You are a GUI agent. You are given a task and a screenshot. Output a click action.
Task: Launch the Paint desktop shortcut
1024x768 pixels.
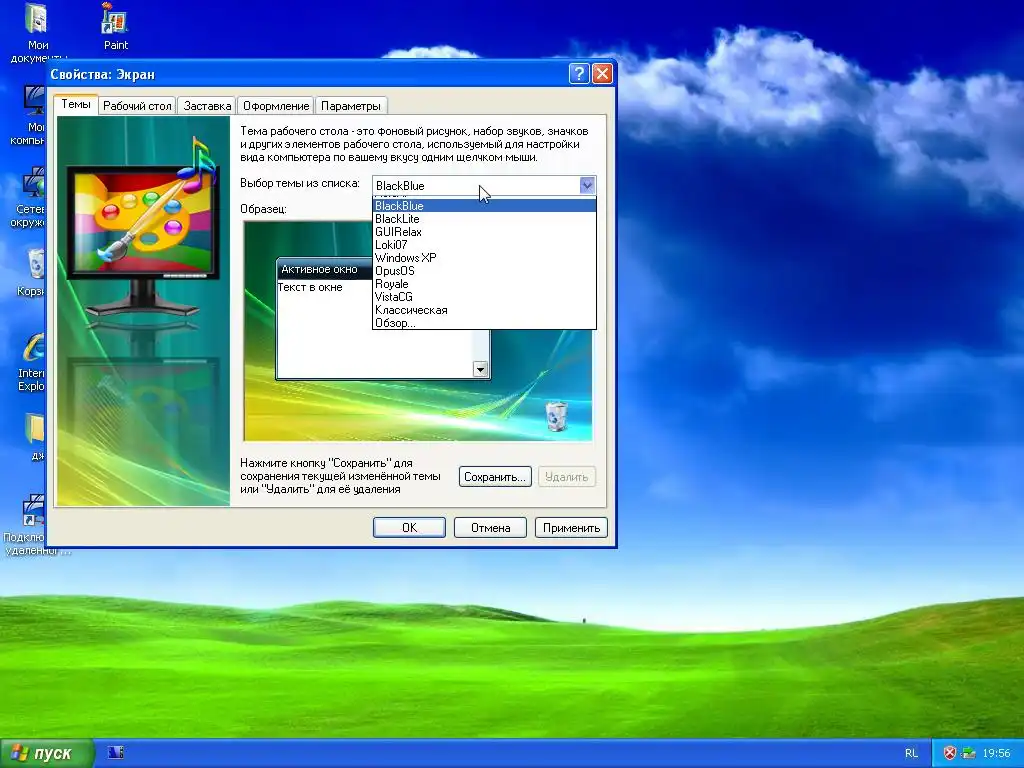116,27
